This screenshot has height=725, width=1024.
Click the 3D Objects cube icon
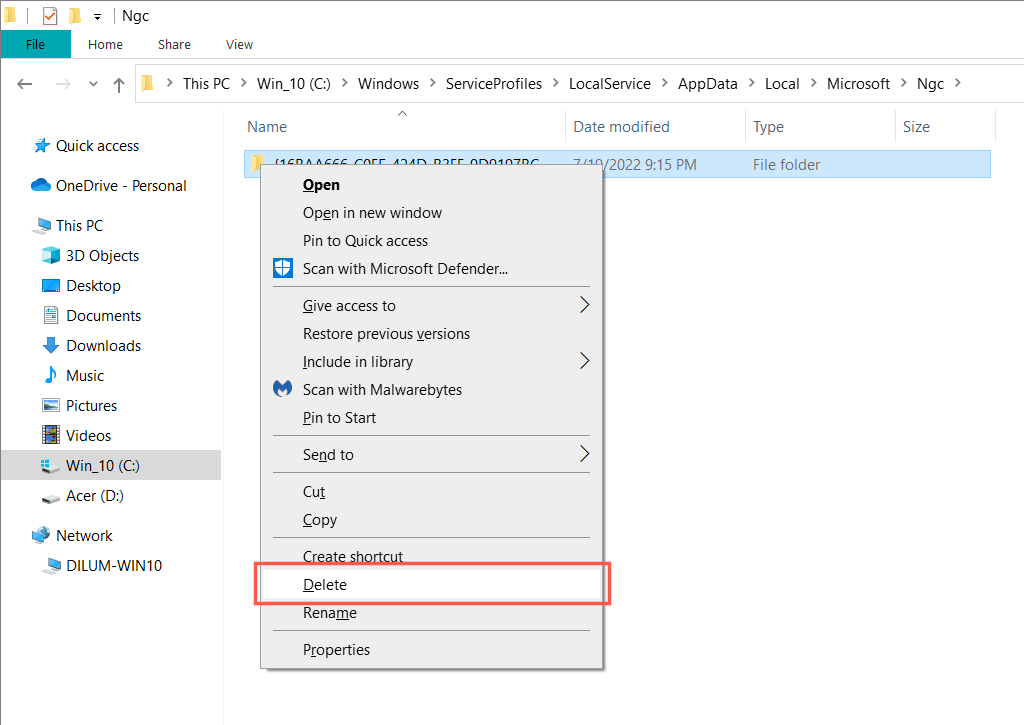click(x=51, y=256)
